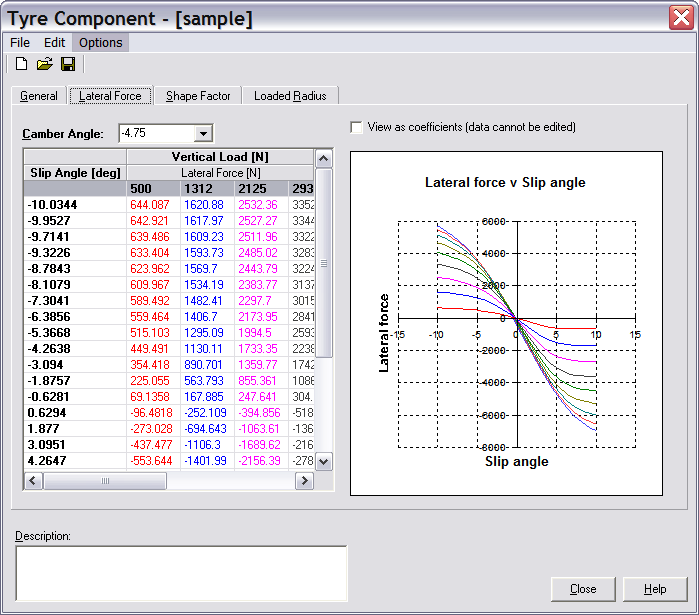Click the vertical scrollbar thumb
The width and height of the screenshot is (699, 615).
click(324, 263)
